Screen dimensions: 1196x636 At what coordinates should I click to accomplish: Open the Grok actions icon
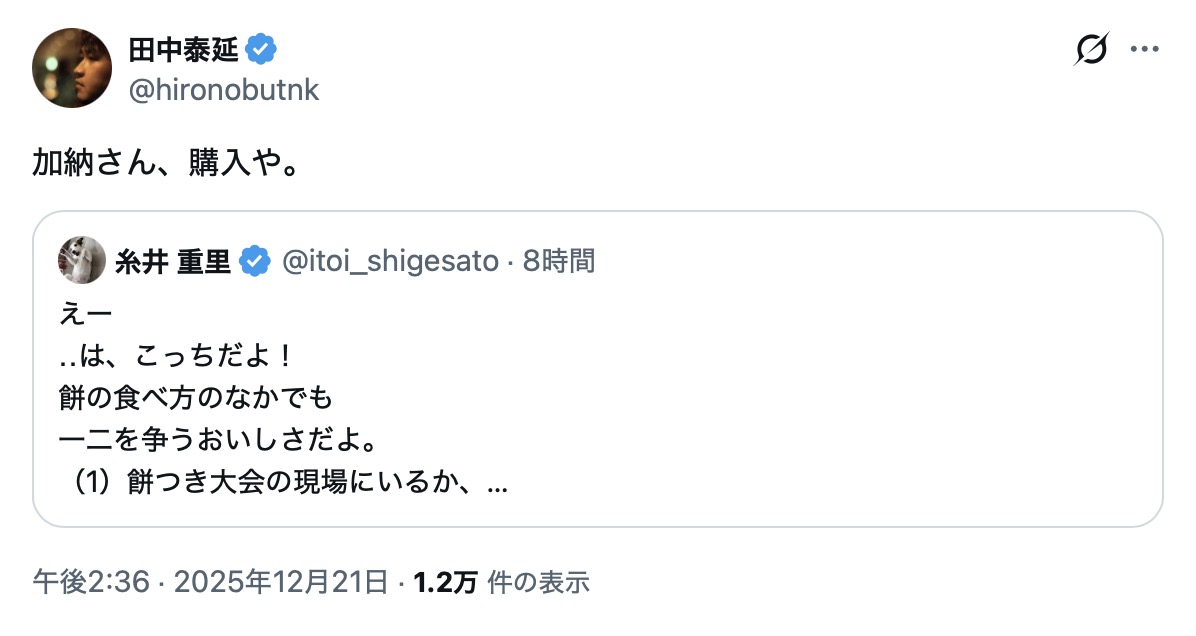click(1091, 49)
